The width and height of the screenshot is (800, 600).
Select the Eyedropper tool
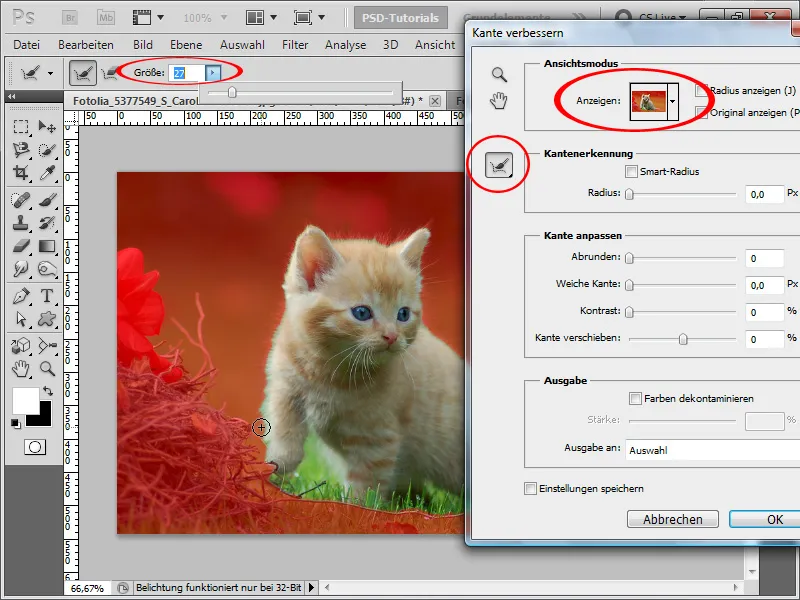pos(47,173)
